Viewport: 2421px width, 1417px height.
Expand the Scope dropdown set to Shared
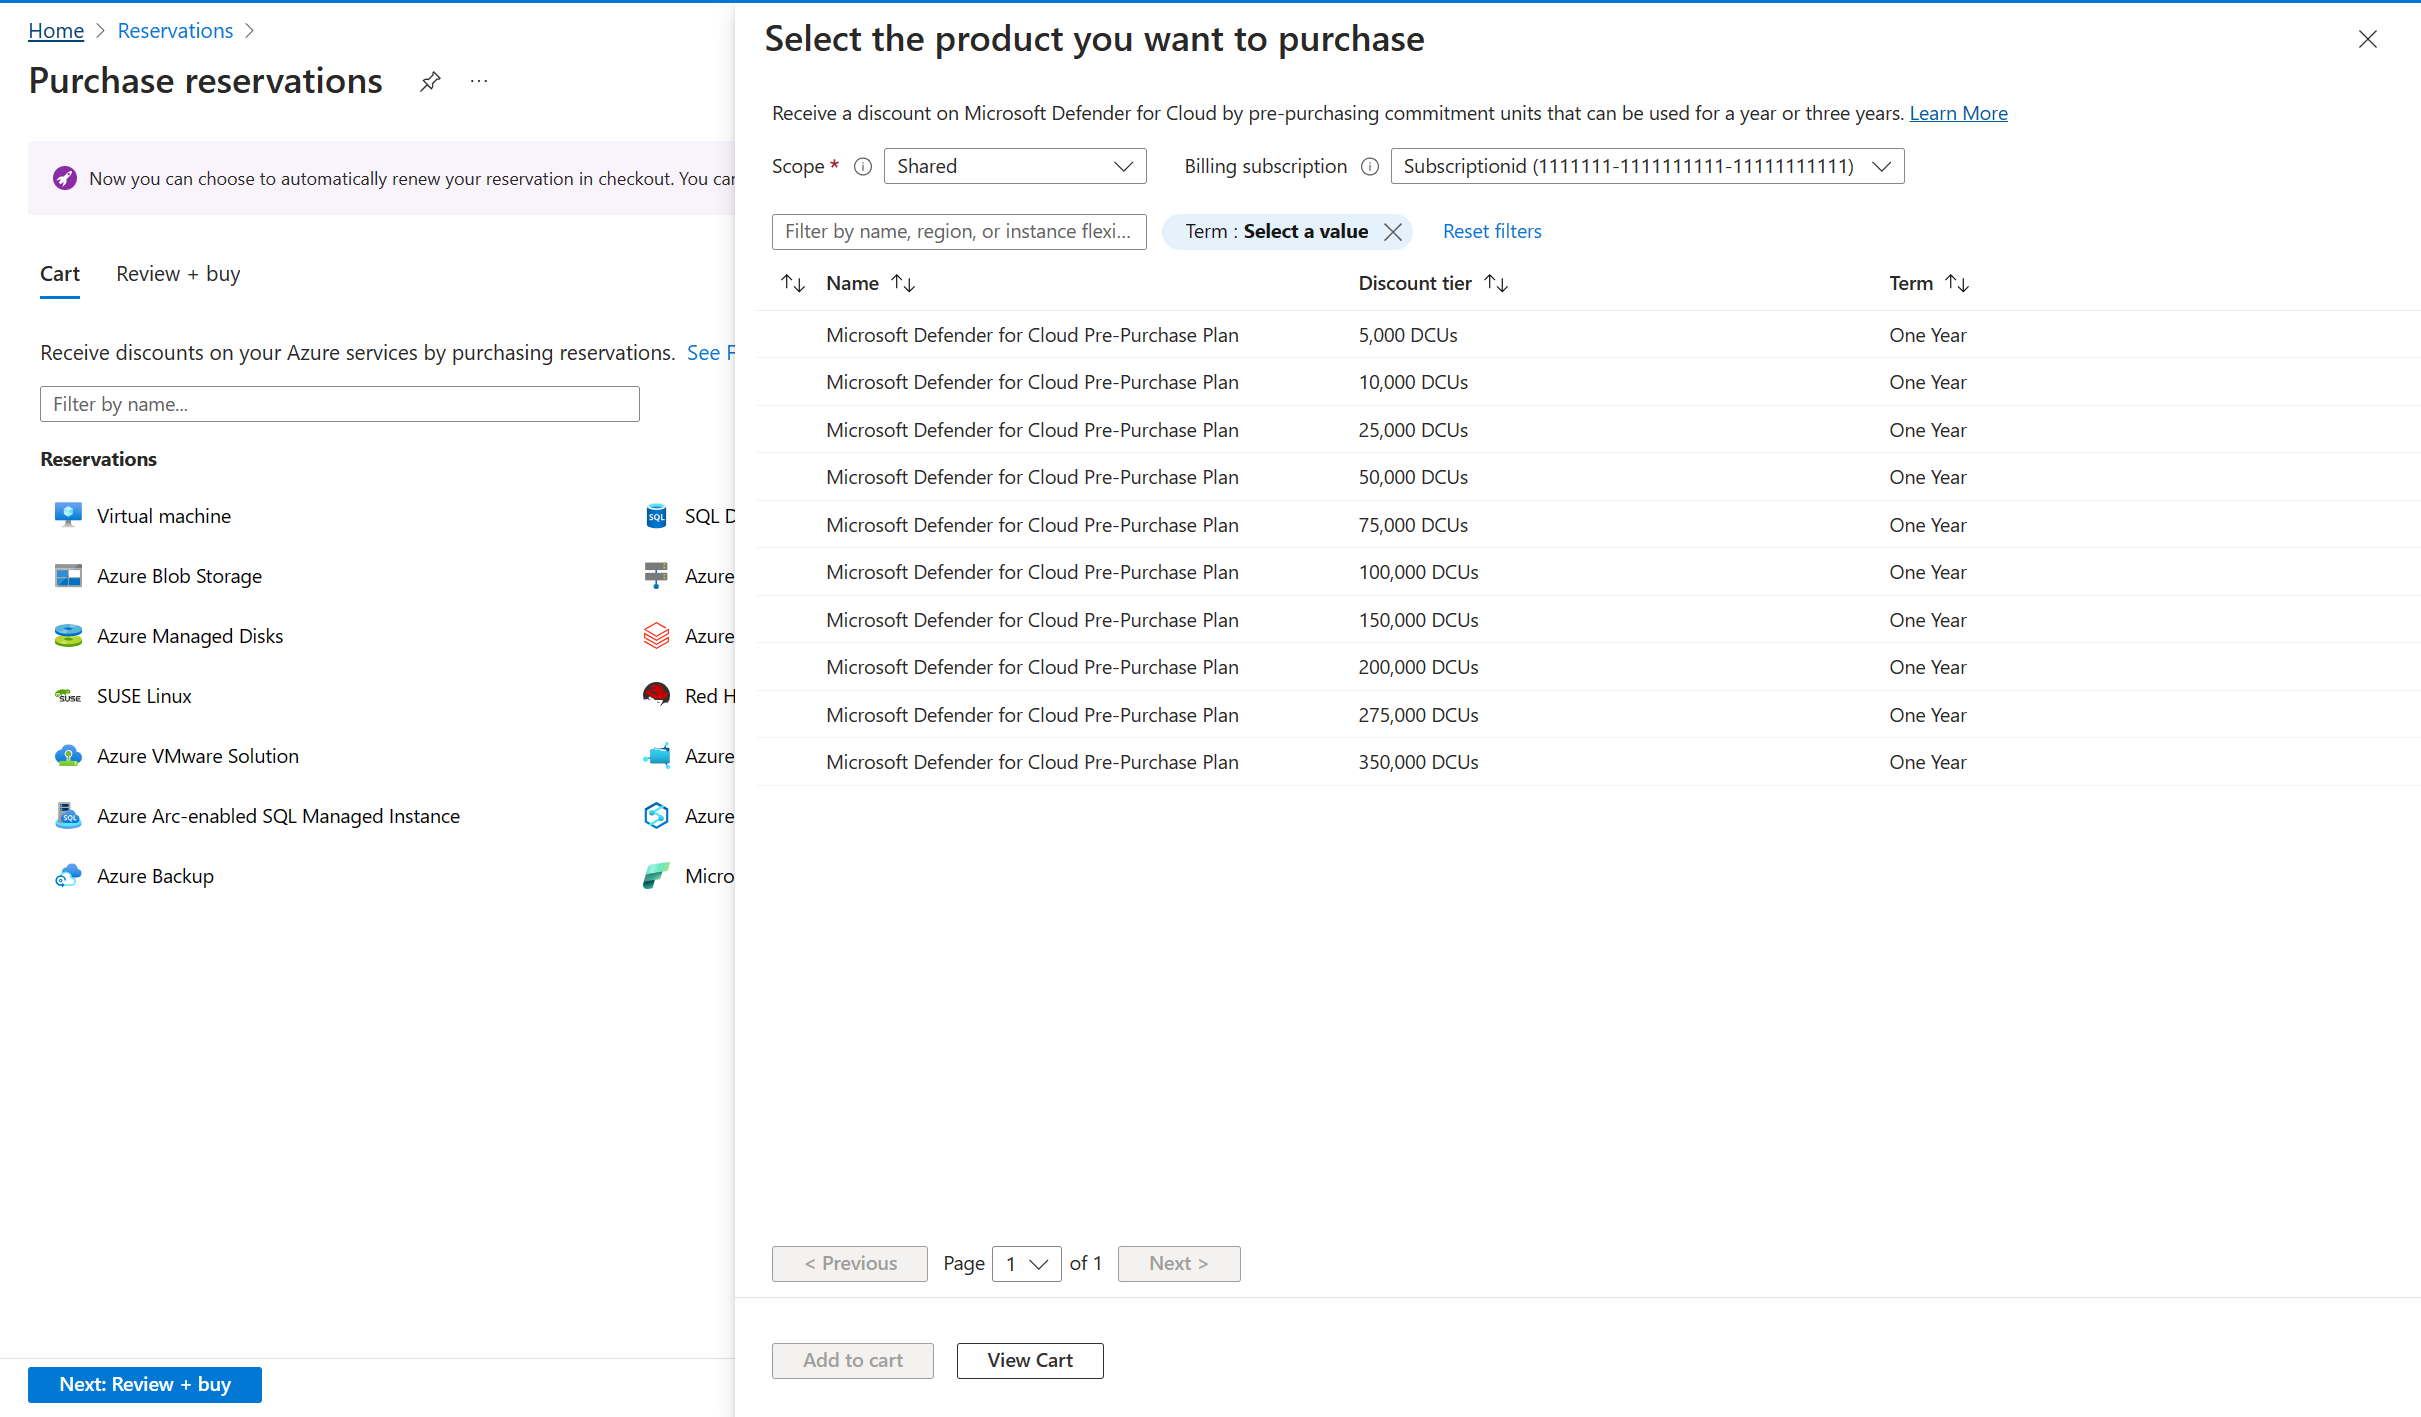[x=1014, y=167]
